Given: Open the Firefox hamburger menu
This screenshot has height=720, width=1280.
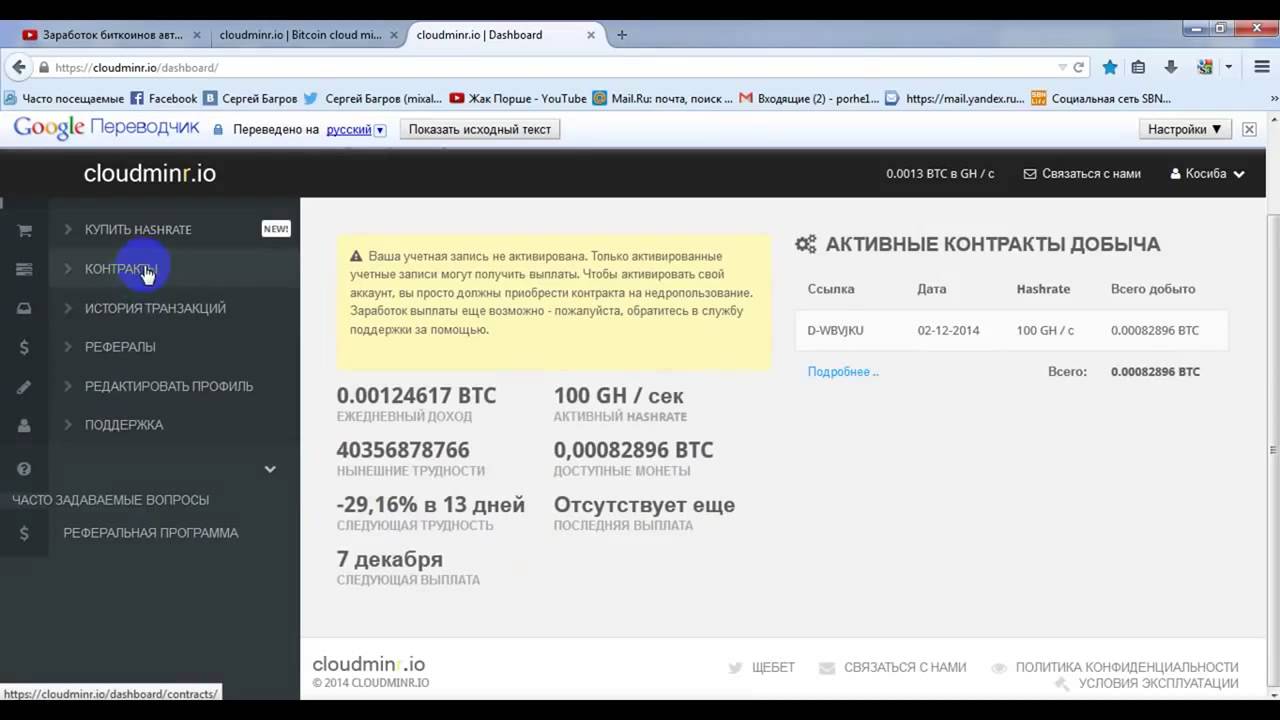Looking at the screenshot, I should point(1261,67).
